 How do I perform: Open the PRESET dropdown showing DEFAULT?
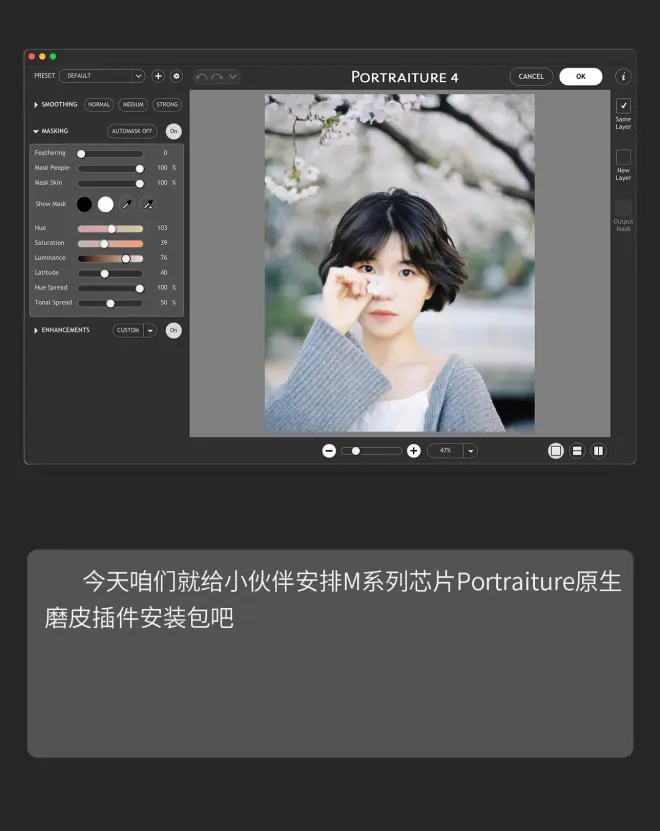102,76
